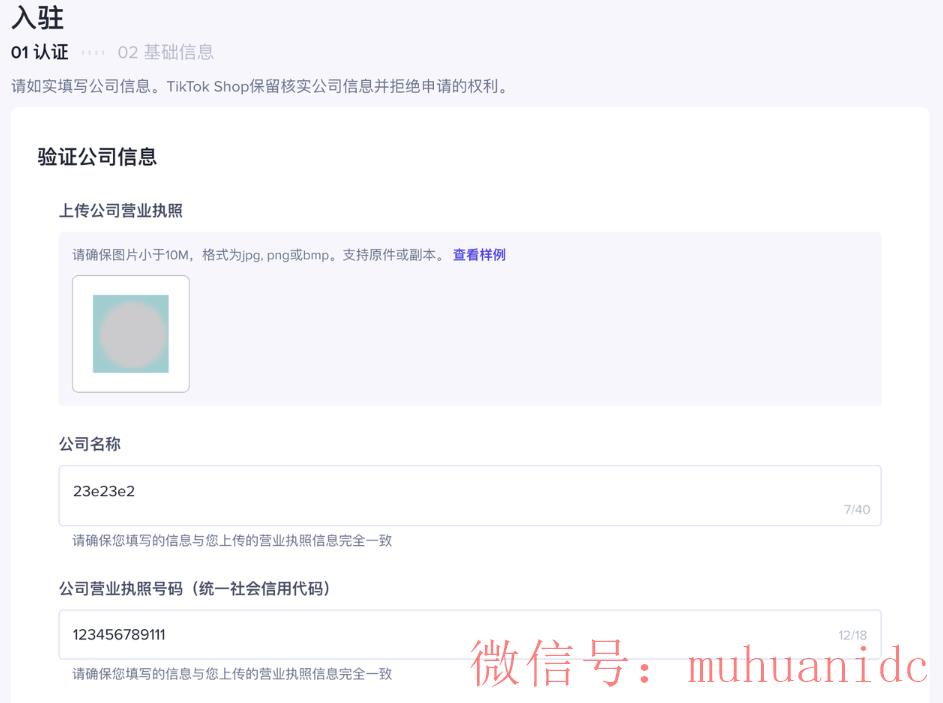Screen dimensions: 943x703
Task: Click the 7/40 character counter
Action: [857, 509]
